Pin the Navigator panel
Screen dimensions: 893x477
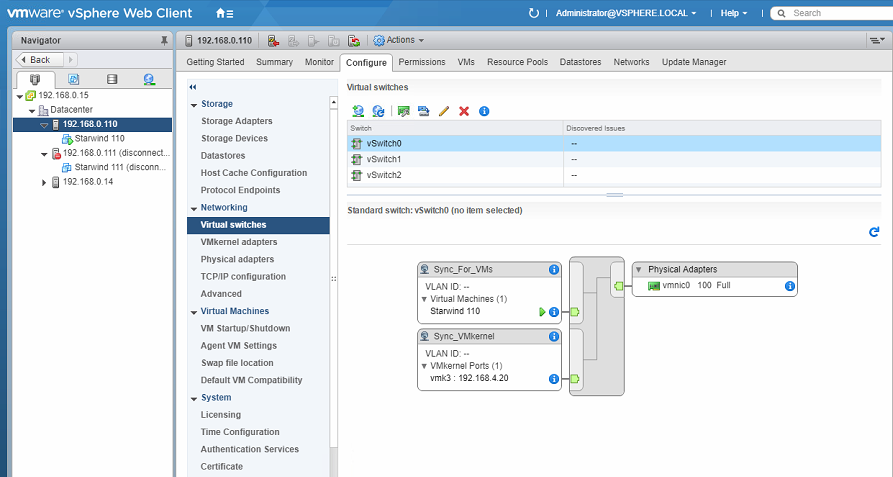164,40
